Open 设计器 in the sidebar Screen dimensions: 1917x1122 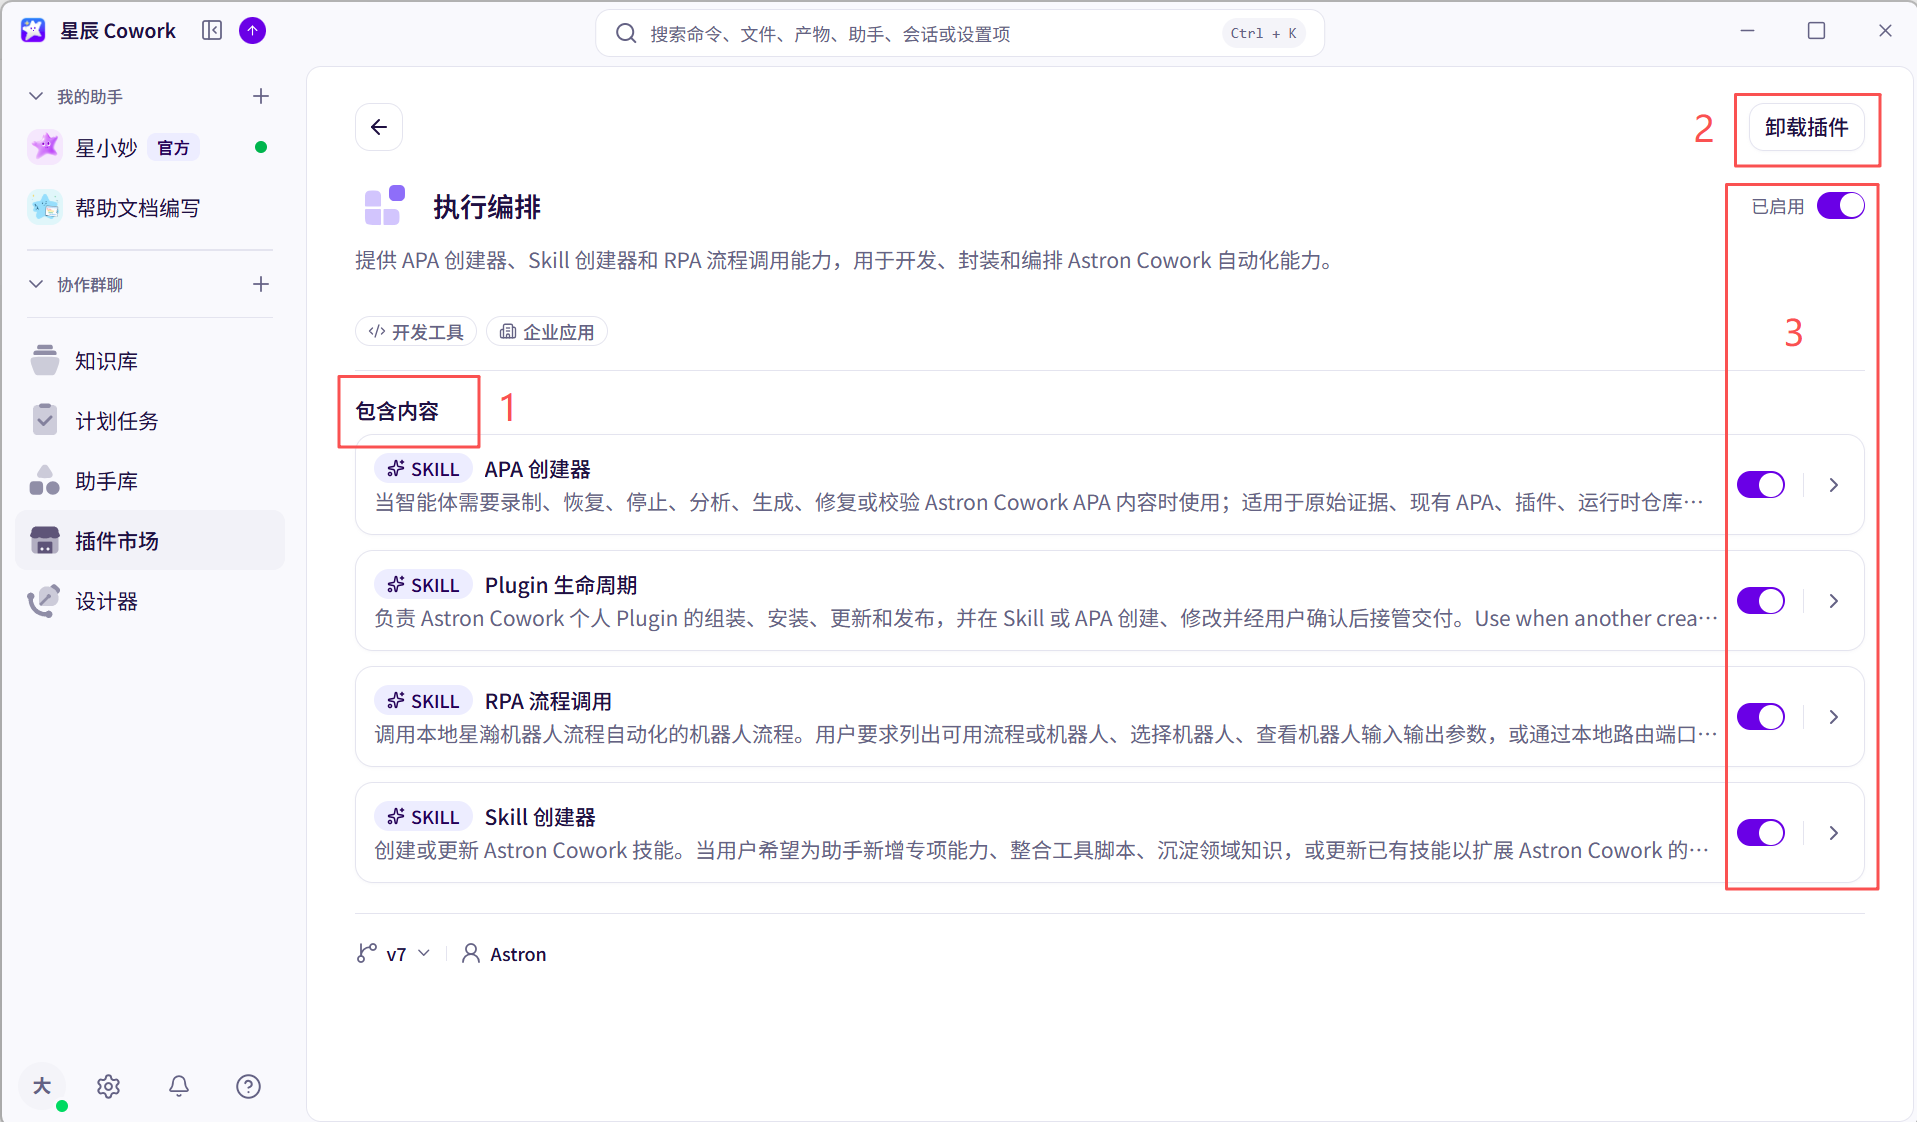click(x=150, y=601)
